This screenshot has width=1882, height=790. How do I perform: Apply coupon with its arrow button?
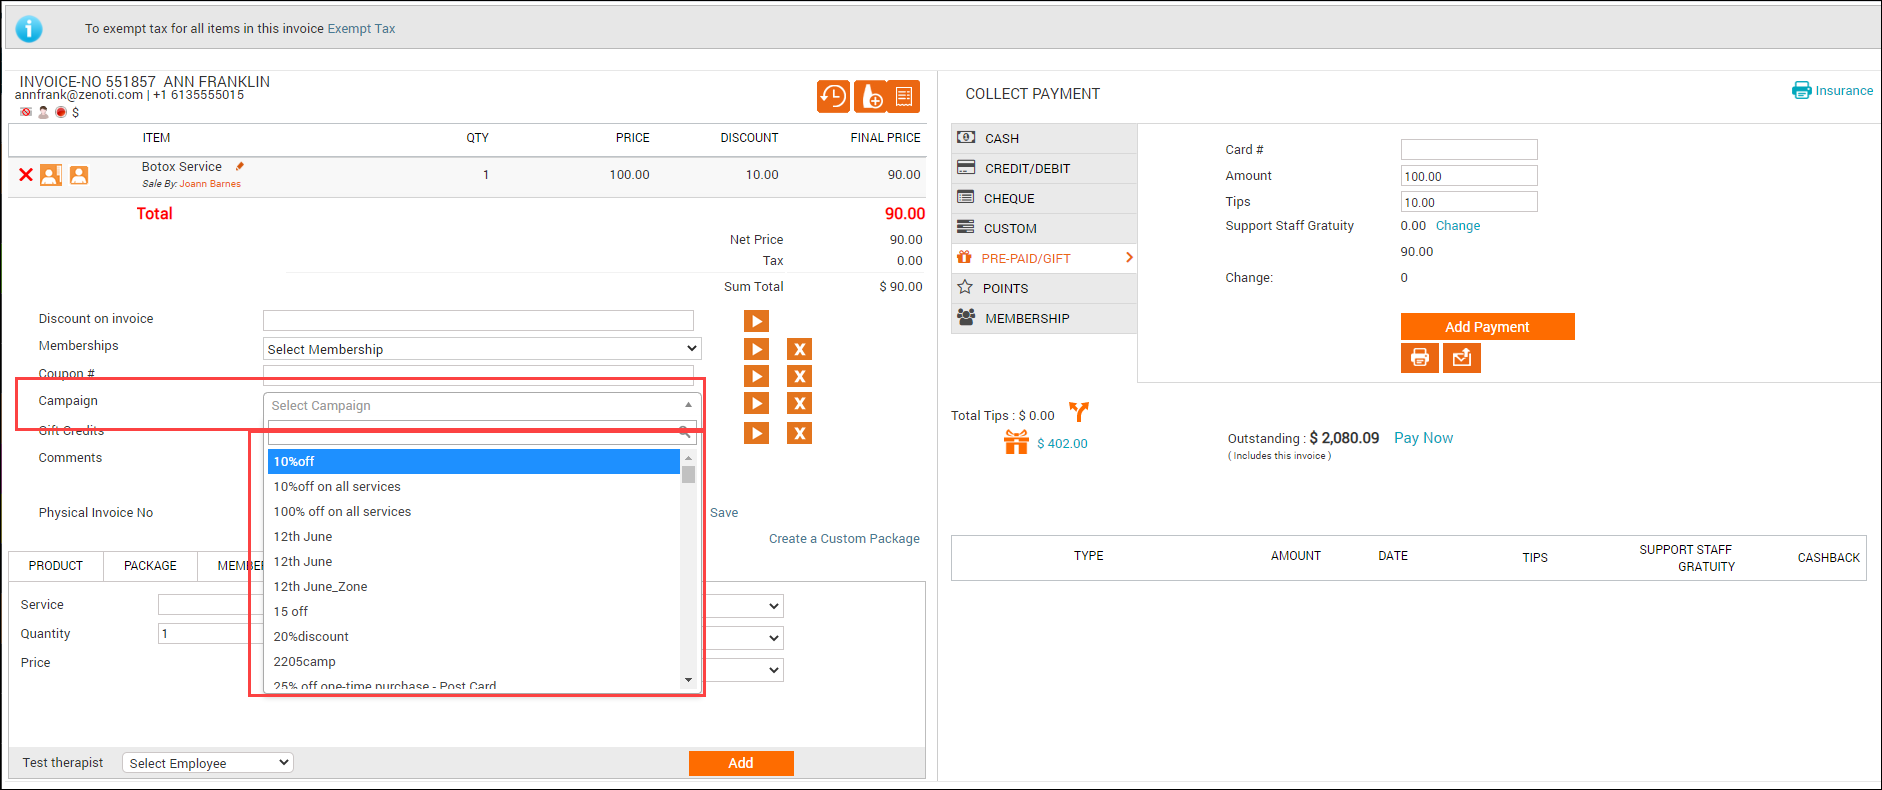756,376
